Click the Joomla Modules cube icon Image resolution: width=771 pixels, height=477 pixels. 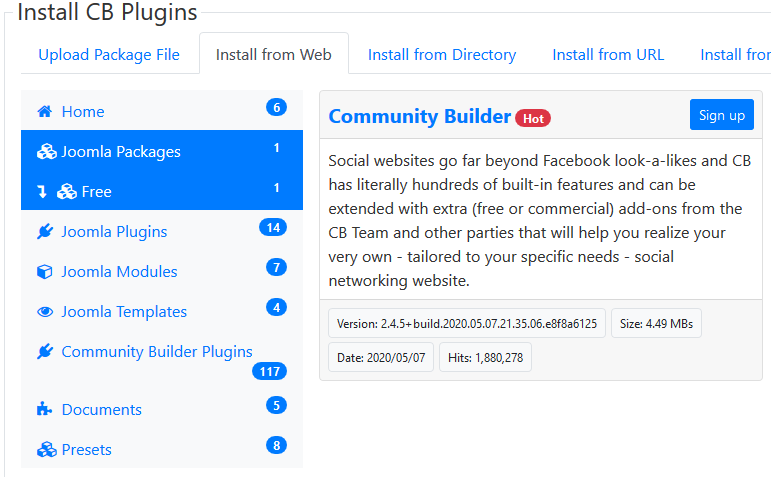point(45,271)
